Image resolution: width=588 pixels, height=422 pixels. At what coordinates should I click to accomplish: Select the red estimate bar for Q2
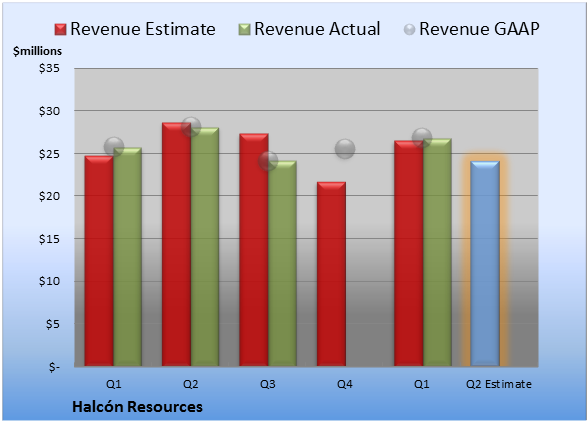point(176,244)
